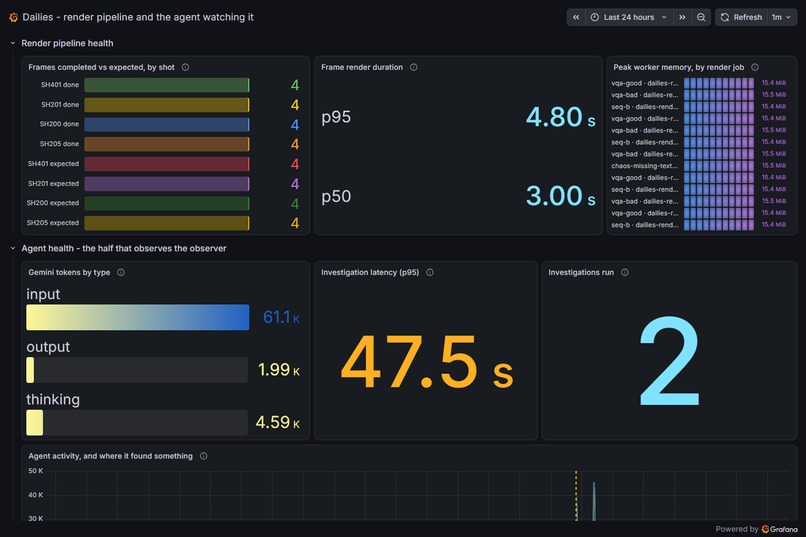Screen dimensions: 806x537
Task: Click the chaos-missing-text memory row label
Action: click(645, 166)
